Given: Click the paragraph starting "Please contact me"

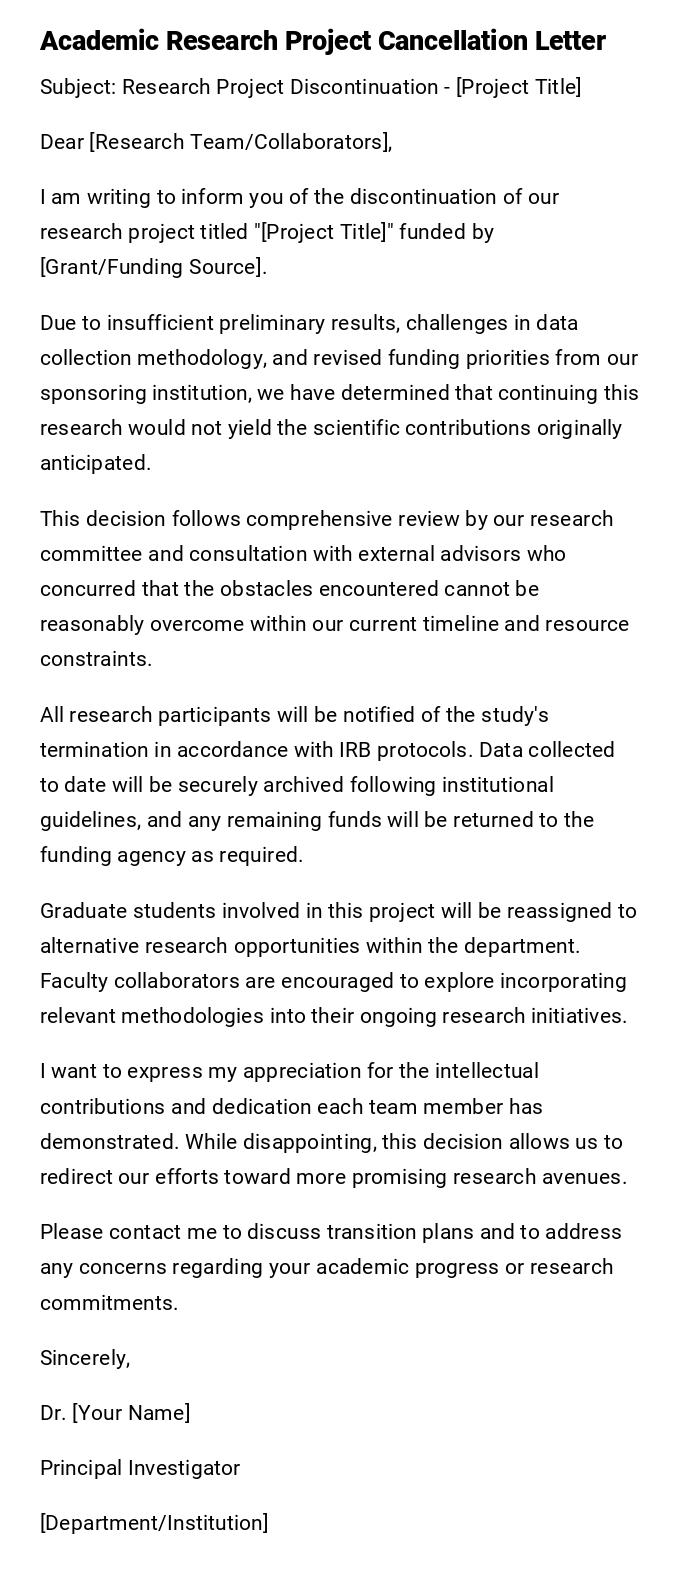Looking at the screenshot, I should click(x=331, y=1267).
